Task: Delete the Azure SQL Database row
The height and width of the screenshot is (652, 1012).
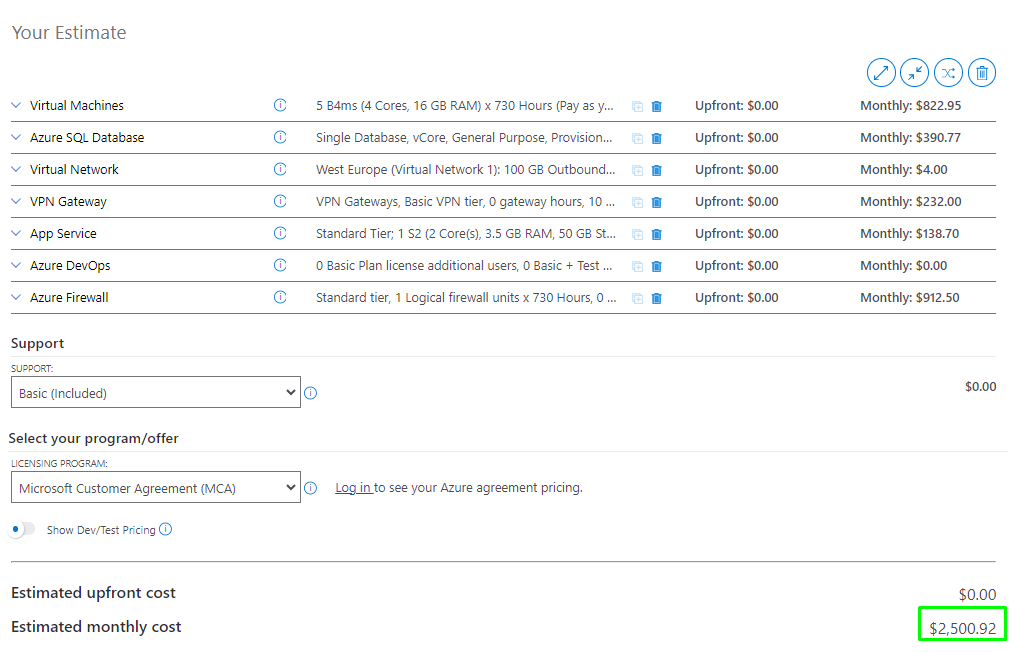Action: pyautogui.click(x=656, y=138)
